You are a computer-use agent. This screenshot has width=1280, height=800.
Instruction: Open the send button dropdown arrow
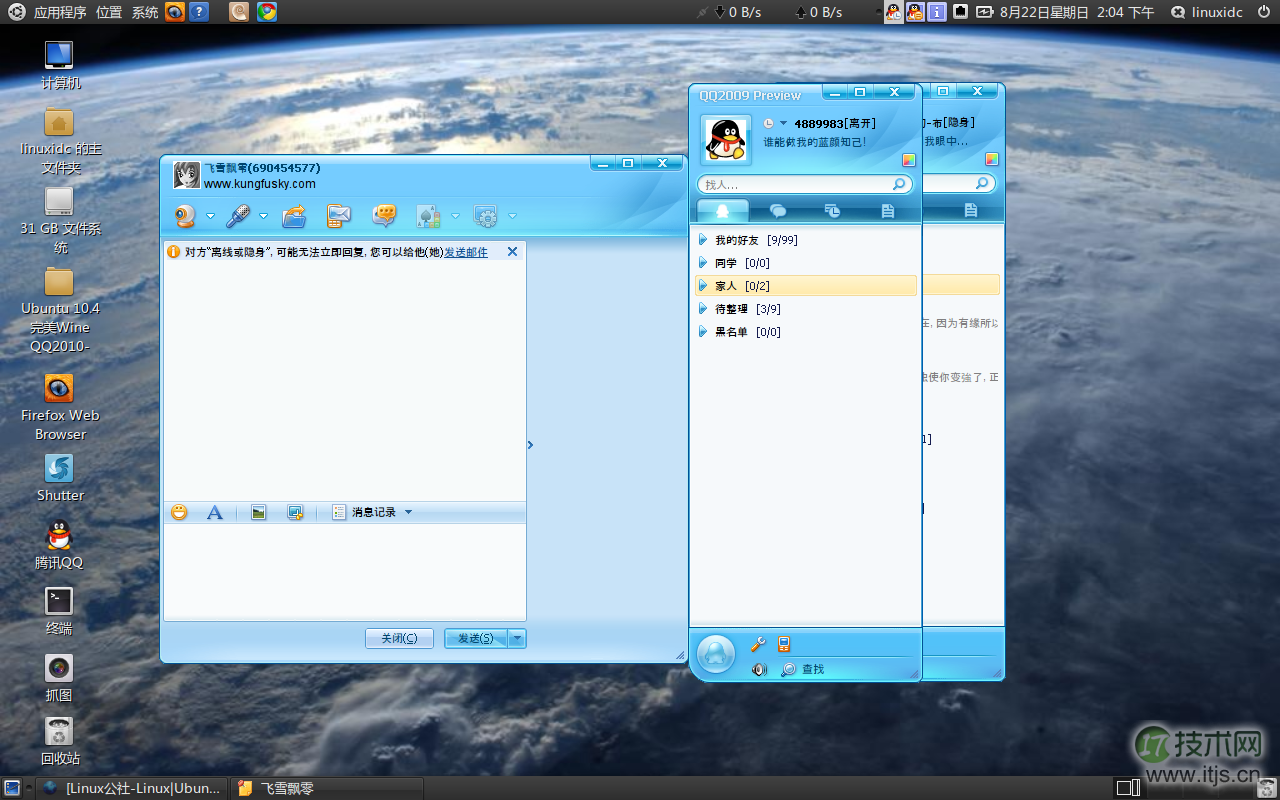517,638
